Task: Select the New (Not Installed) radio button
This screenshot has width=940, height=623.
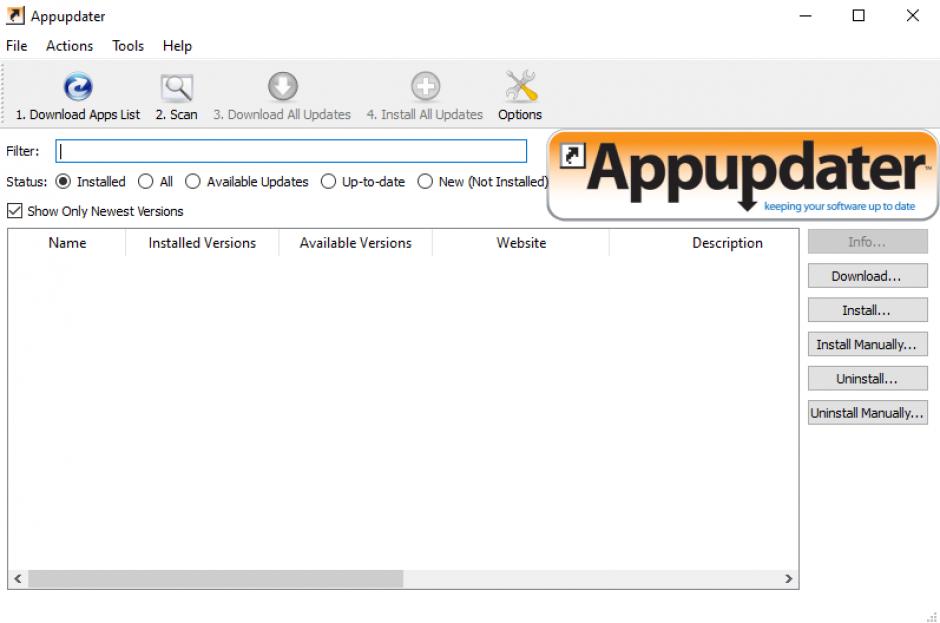Action: point(424,182)
